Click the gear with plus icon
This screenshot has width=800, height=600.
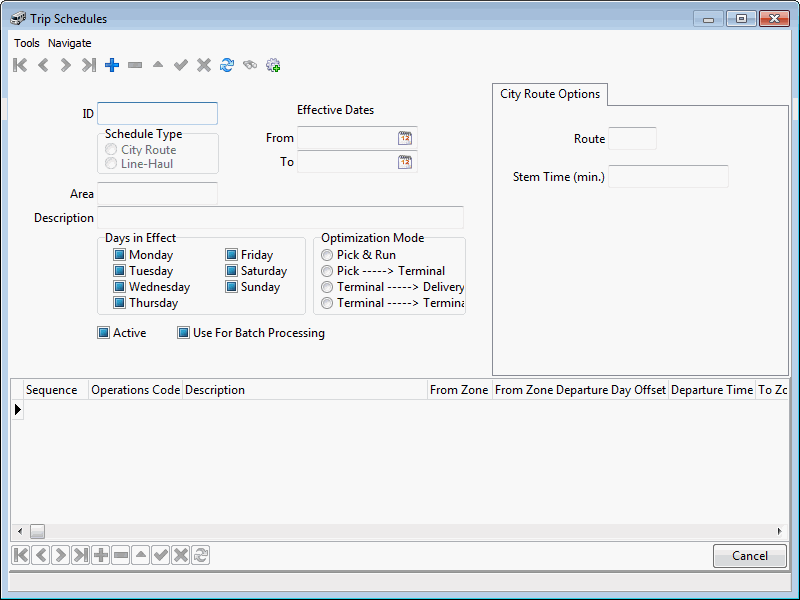pos(273,65)
